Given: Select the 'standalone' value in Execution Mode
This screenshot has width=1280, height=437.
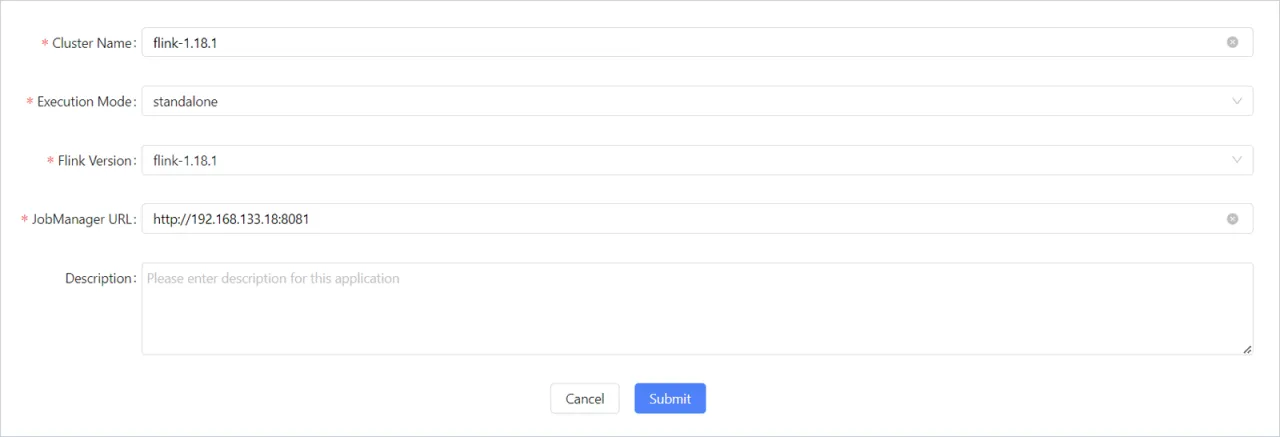Looking at the screenshot, I should point(185,101).
